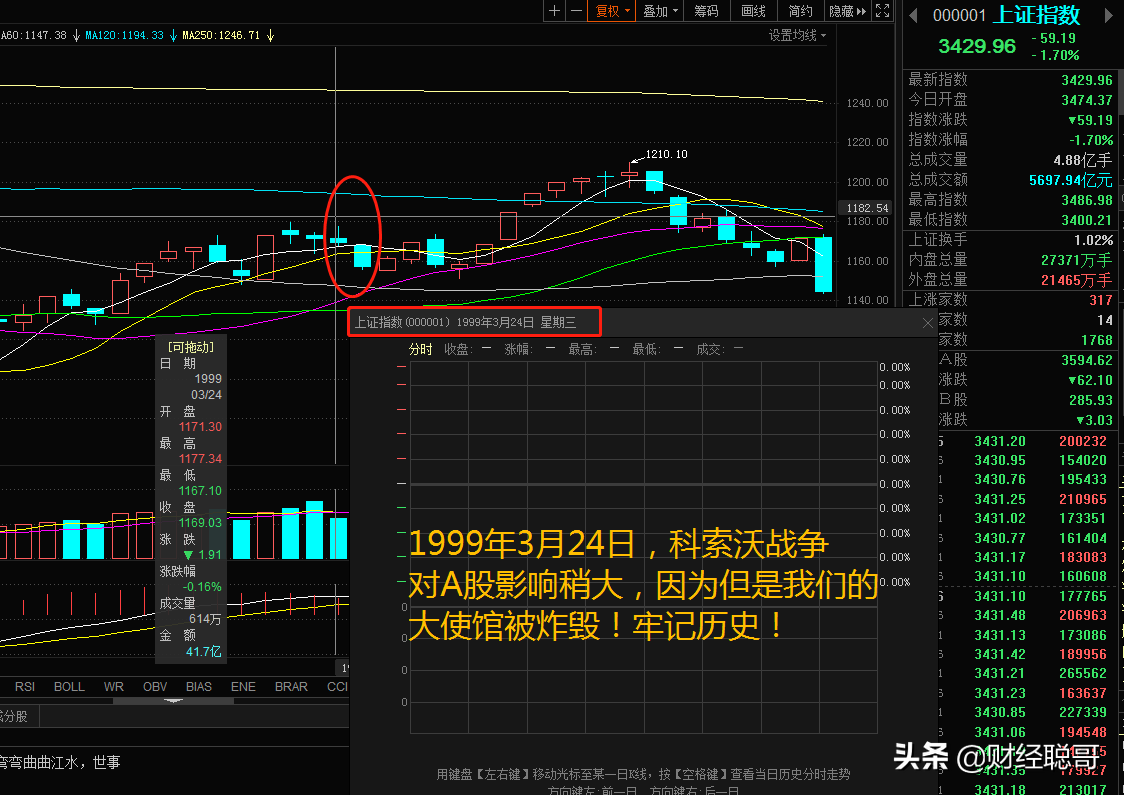
Task: Click B股 value 285.93
Action: click(x=1091, y=400)
